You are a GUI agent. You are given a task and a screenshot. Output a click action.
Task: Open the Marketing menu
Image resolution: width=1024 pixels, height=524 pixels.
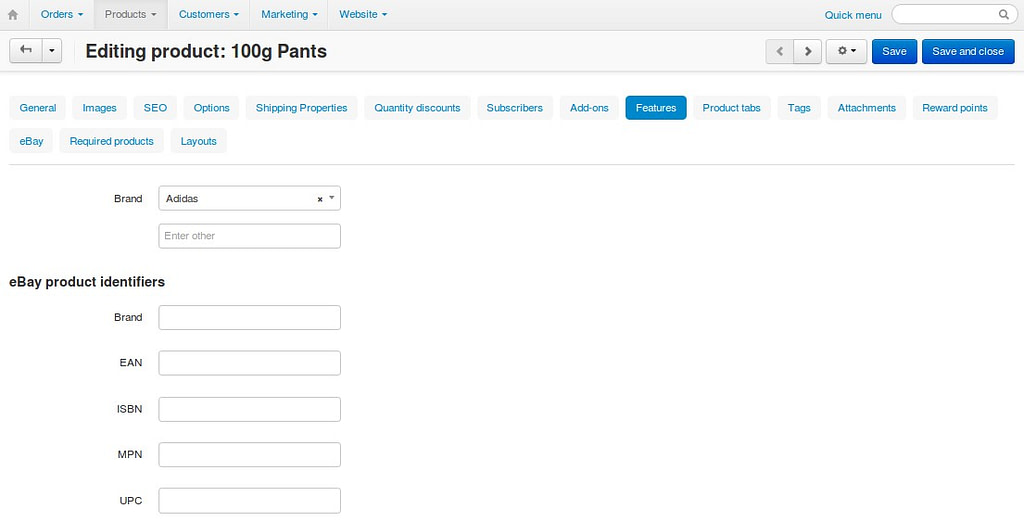tap(289, 14)
